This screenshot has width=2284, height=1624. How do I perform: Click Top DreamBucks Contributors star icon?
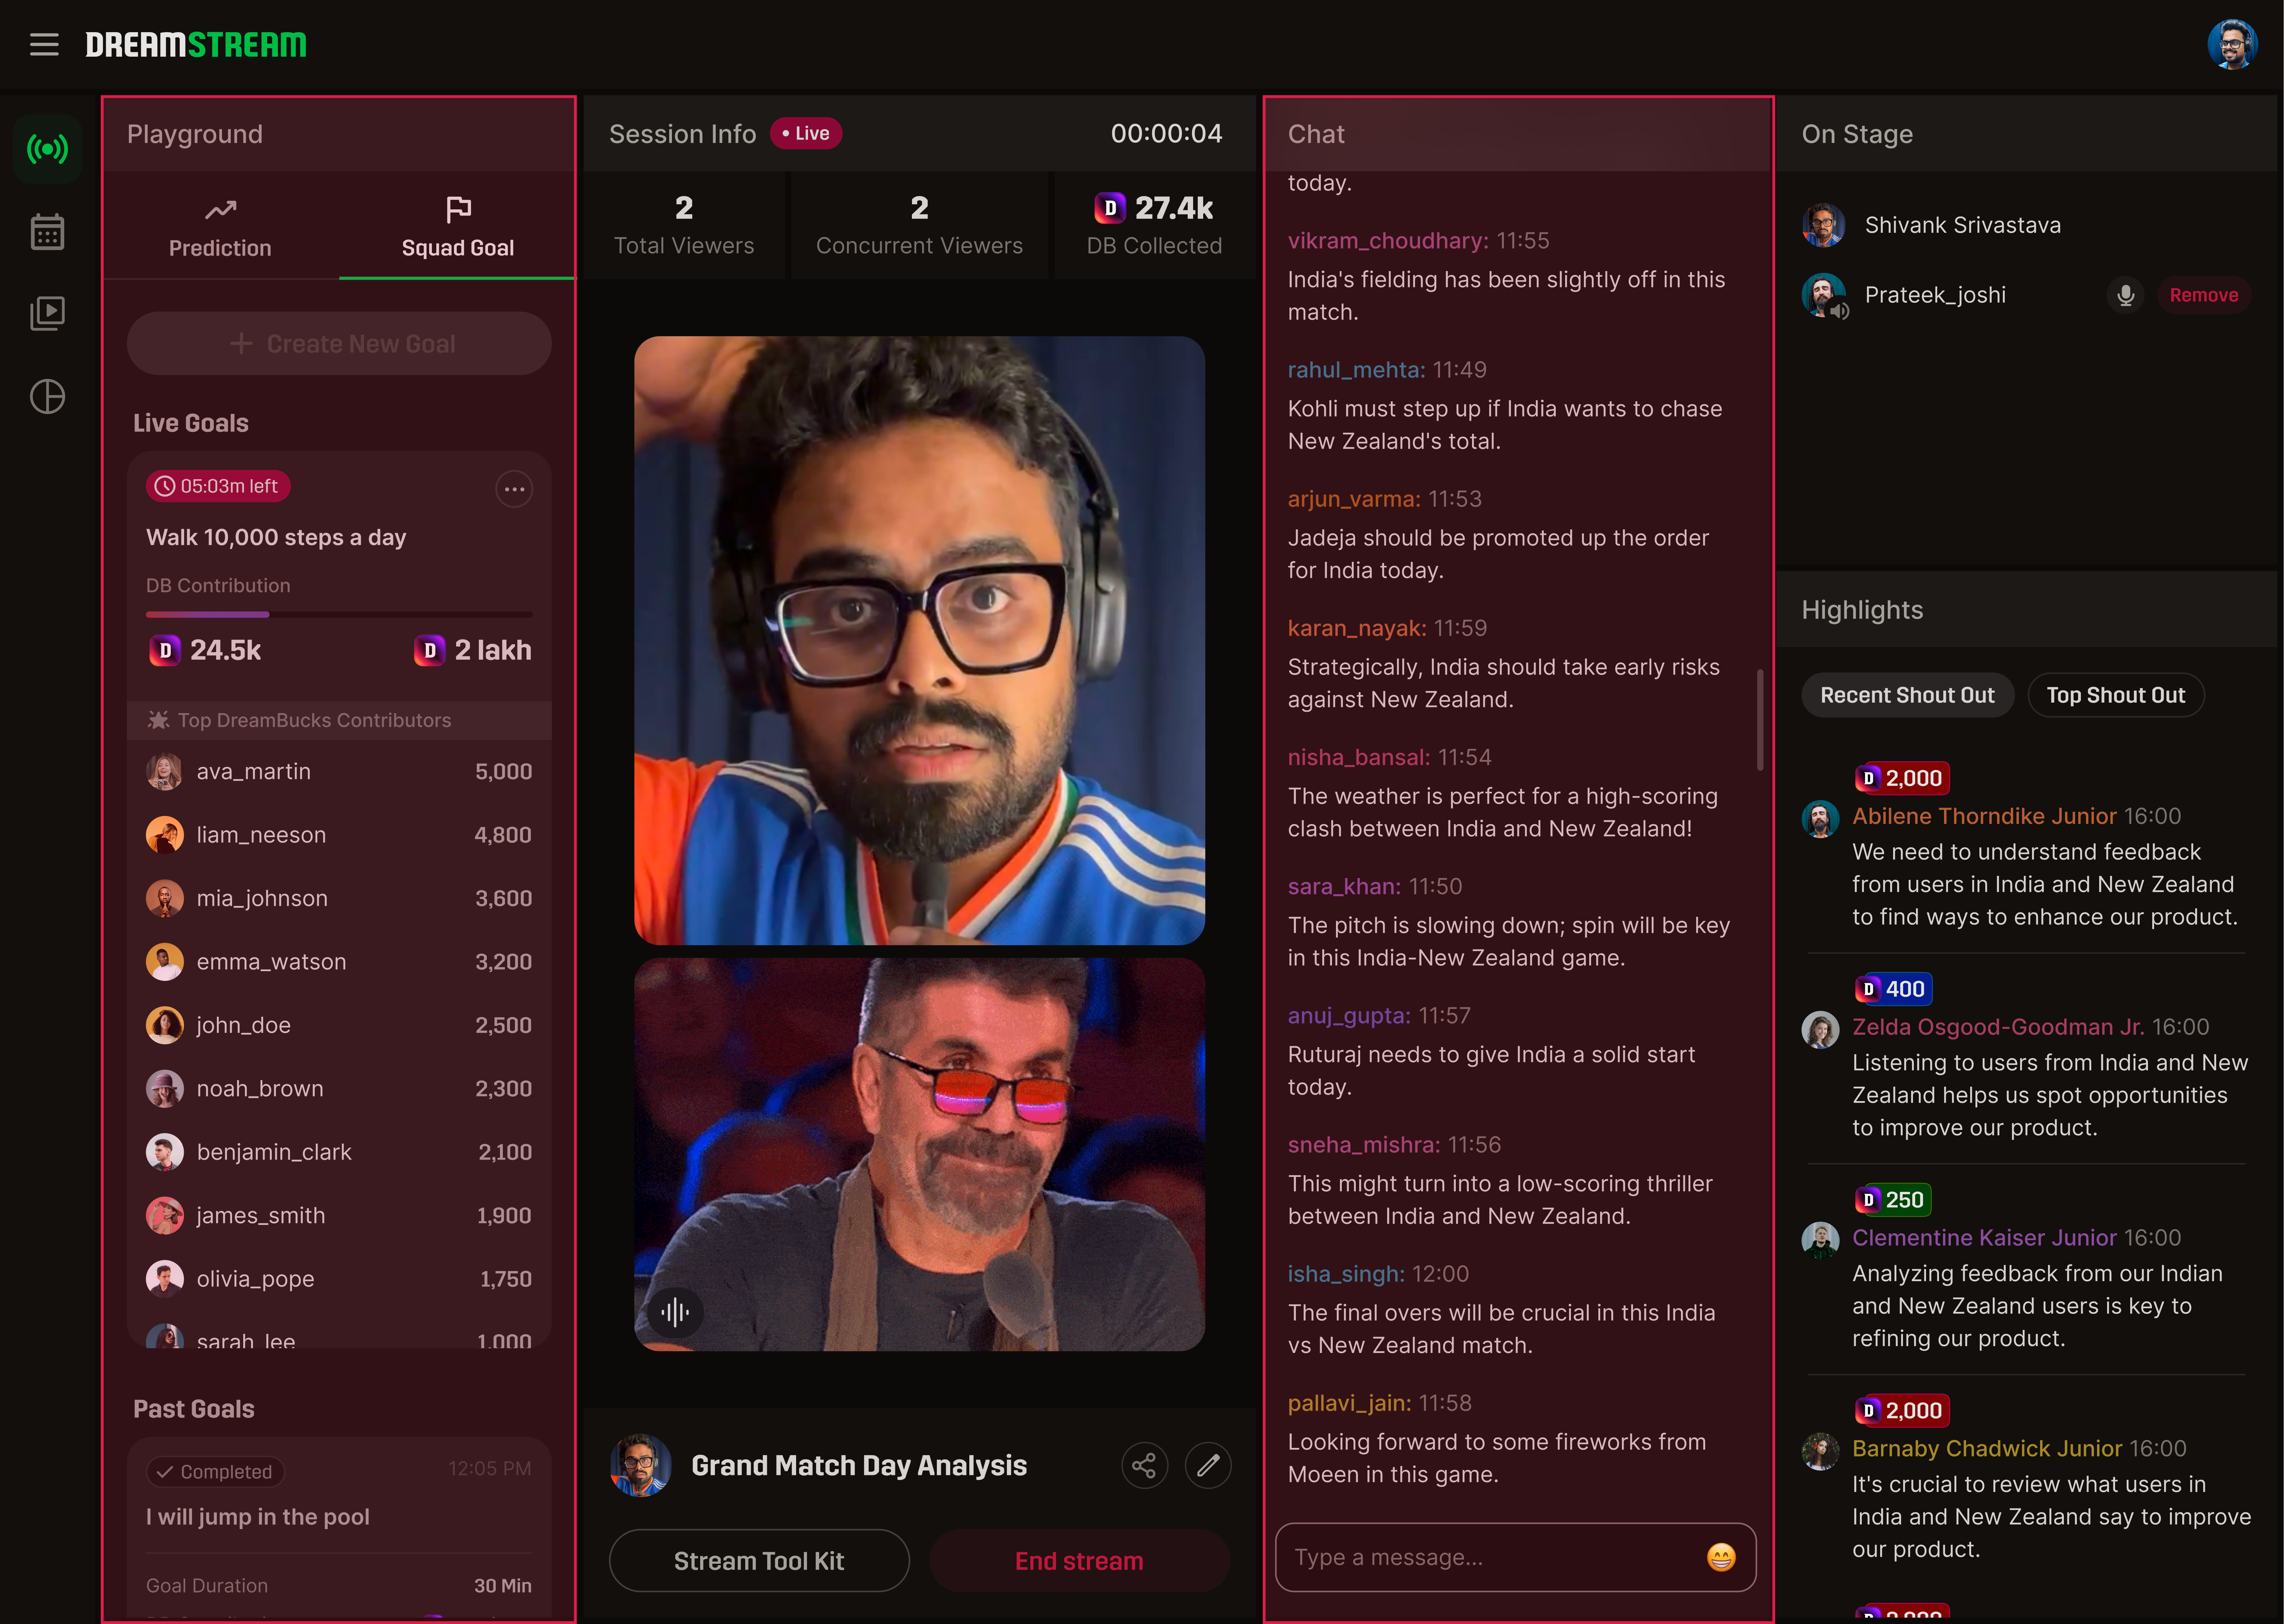(x=158, y=720)
